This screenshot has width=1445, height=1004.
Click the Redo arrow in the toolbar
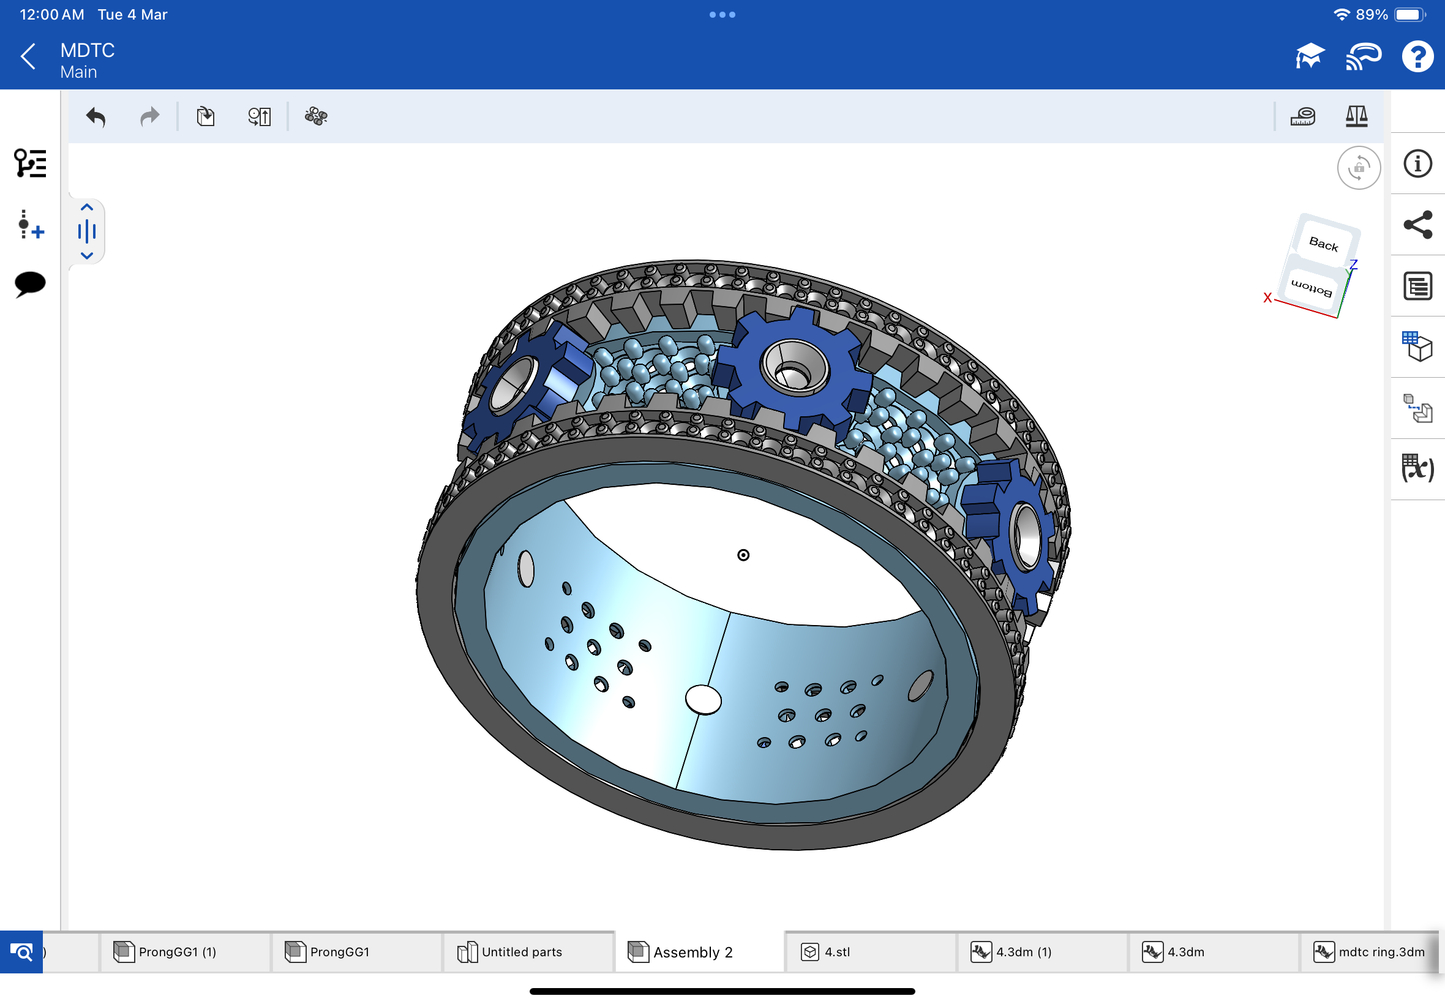coord(149,117)
